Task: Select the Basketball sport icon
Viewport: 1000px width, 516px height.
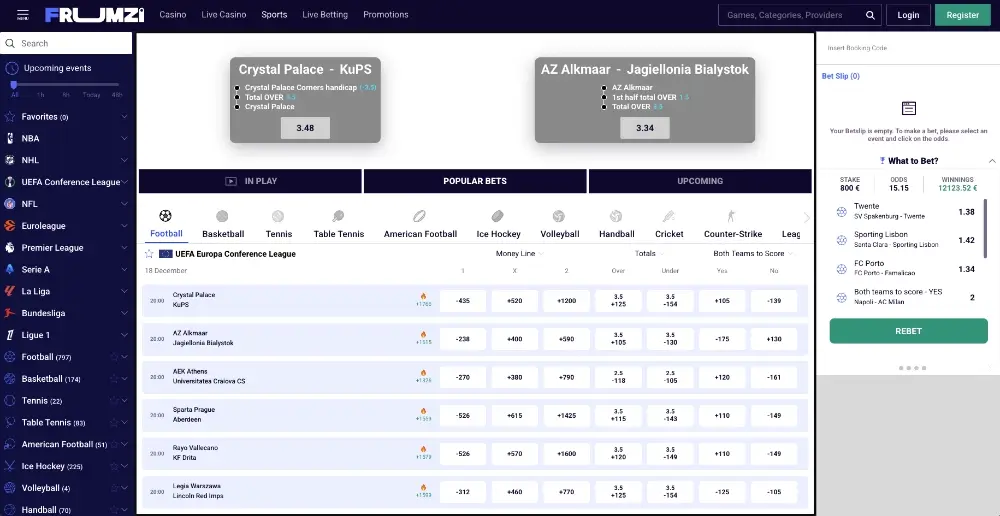Action: click(x=222, y=216)
